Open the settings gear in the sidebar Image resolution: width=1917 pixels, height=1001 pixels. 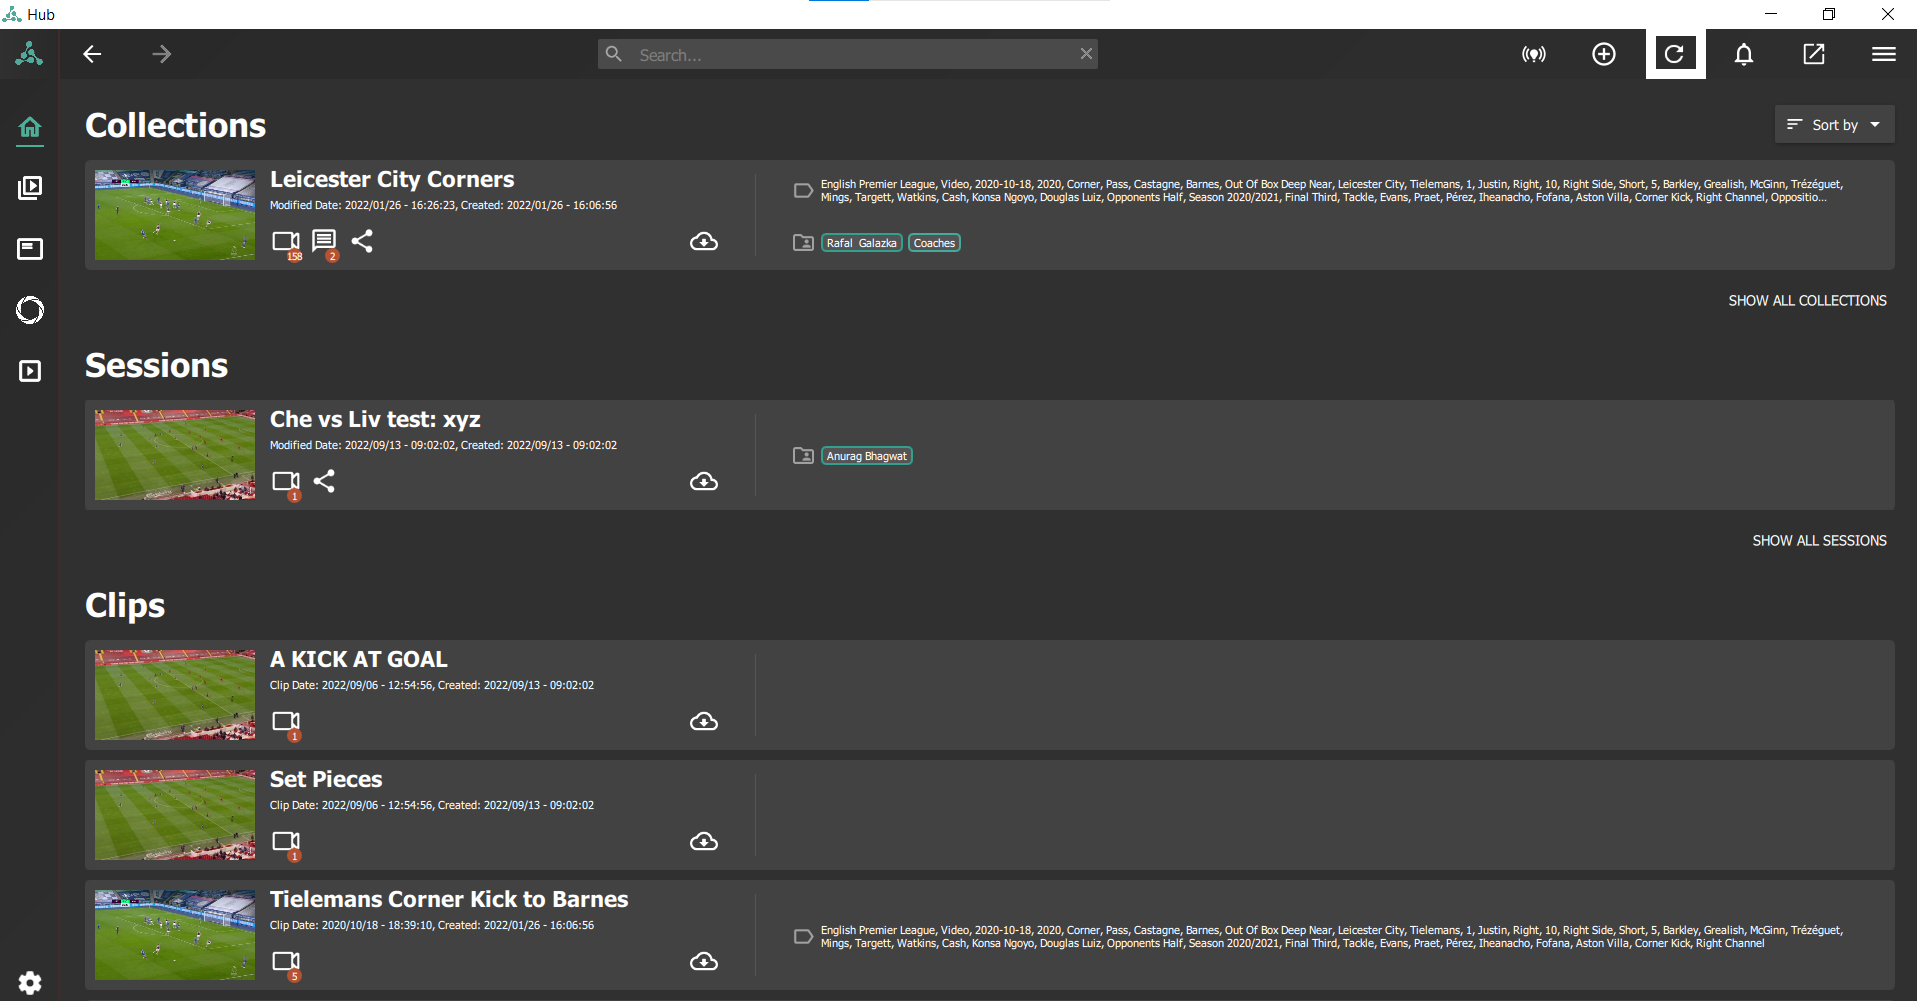point(30,982)
